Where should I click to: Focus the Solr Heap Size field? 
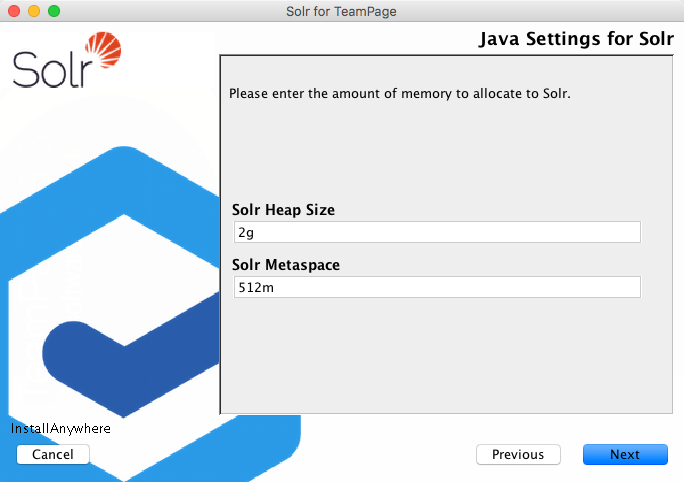436,232
